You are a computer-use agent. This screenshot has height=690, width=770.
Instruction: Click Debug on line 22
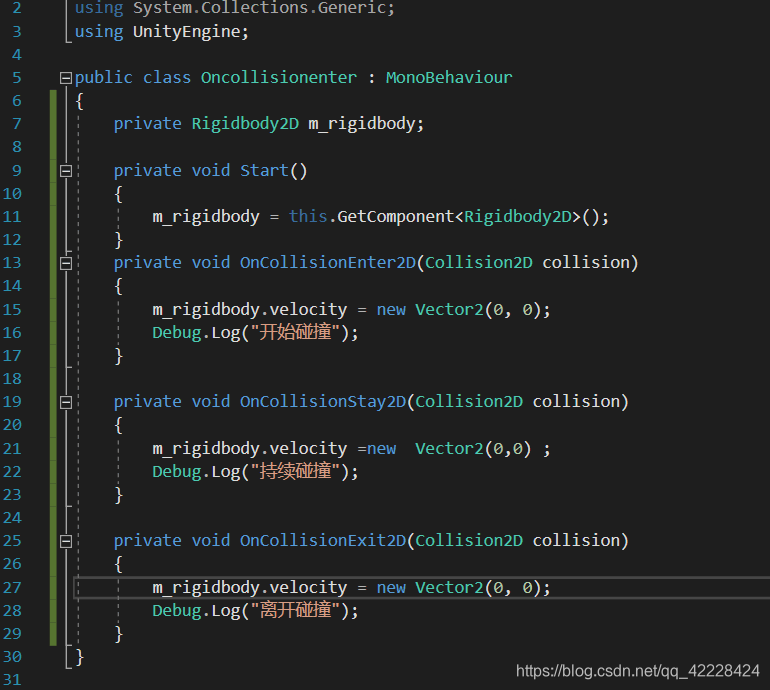click(177, 471)
